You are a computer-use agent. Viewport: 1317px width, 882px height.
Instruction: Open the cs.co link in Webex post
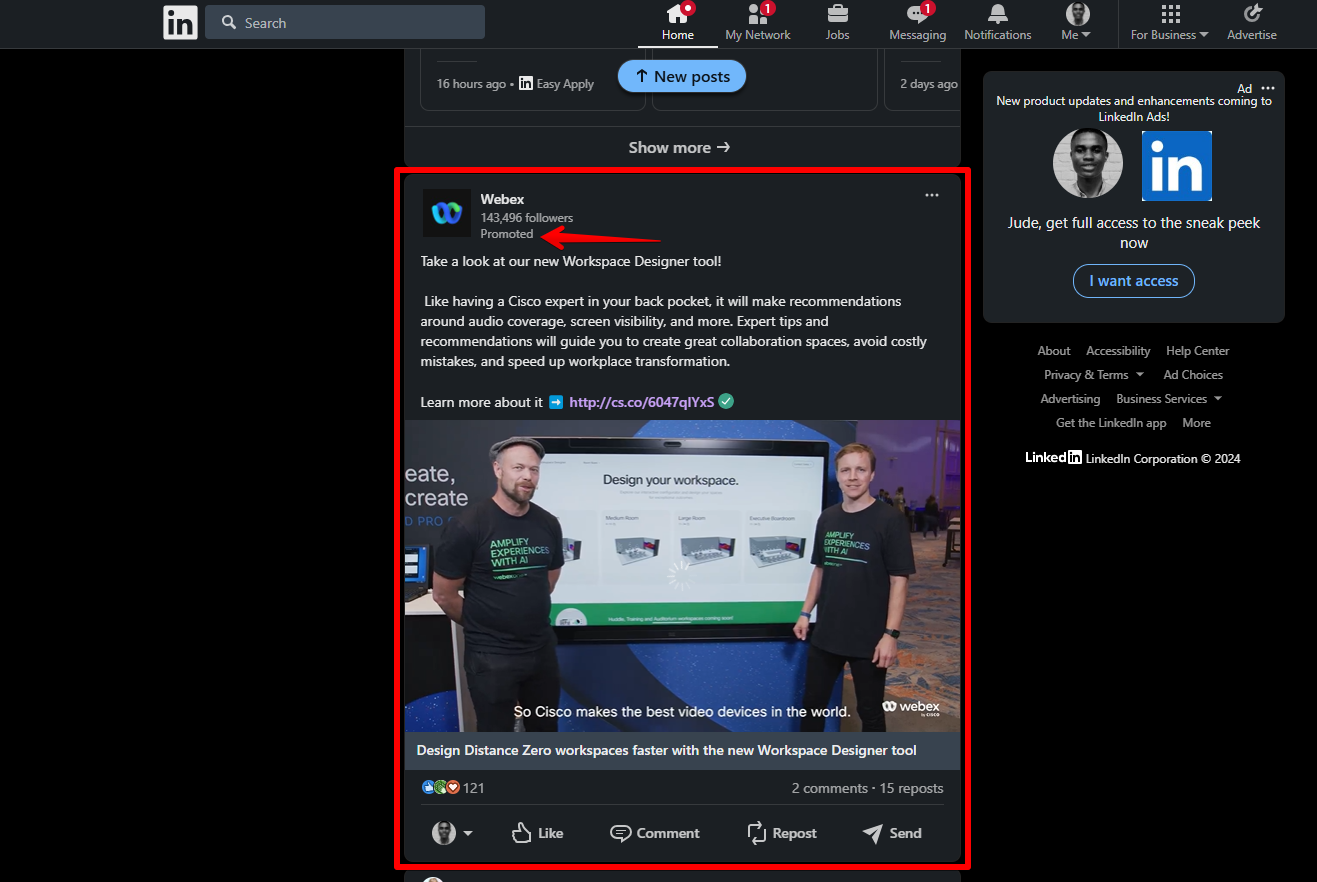click(x=641, y=401)
